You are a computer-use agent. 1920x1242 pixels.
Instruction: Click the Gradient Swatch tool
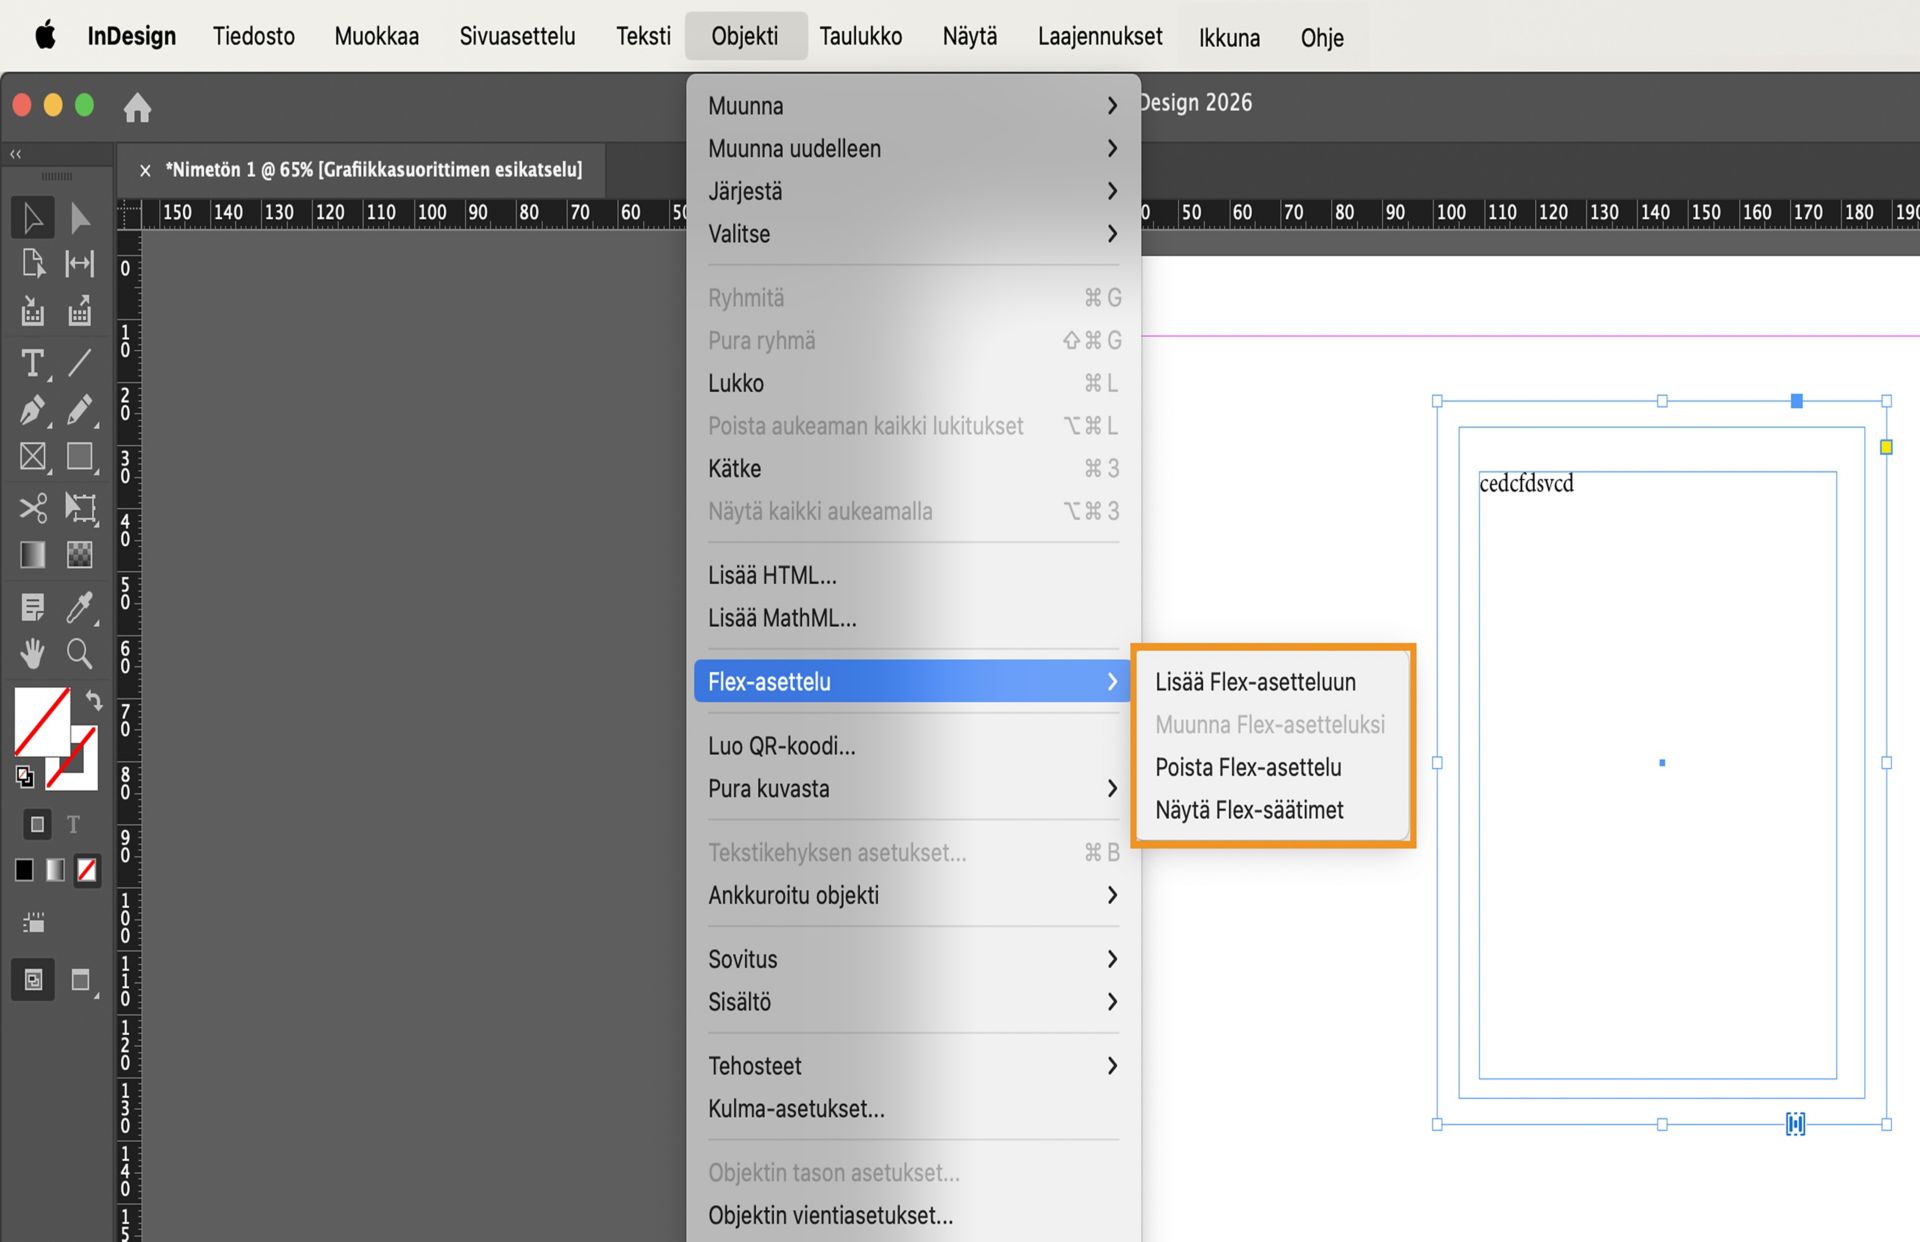coord(32,555)
